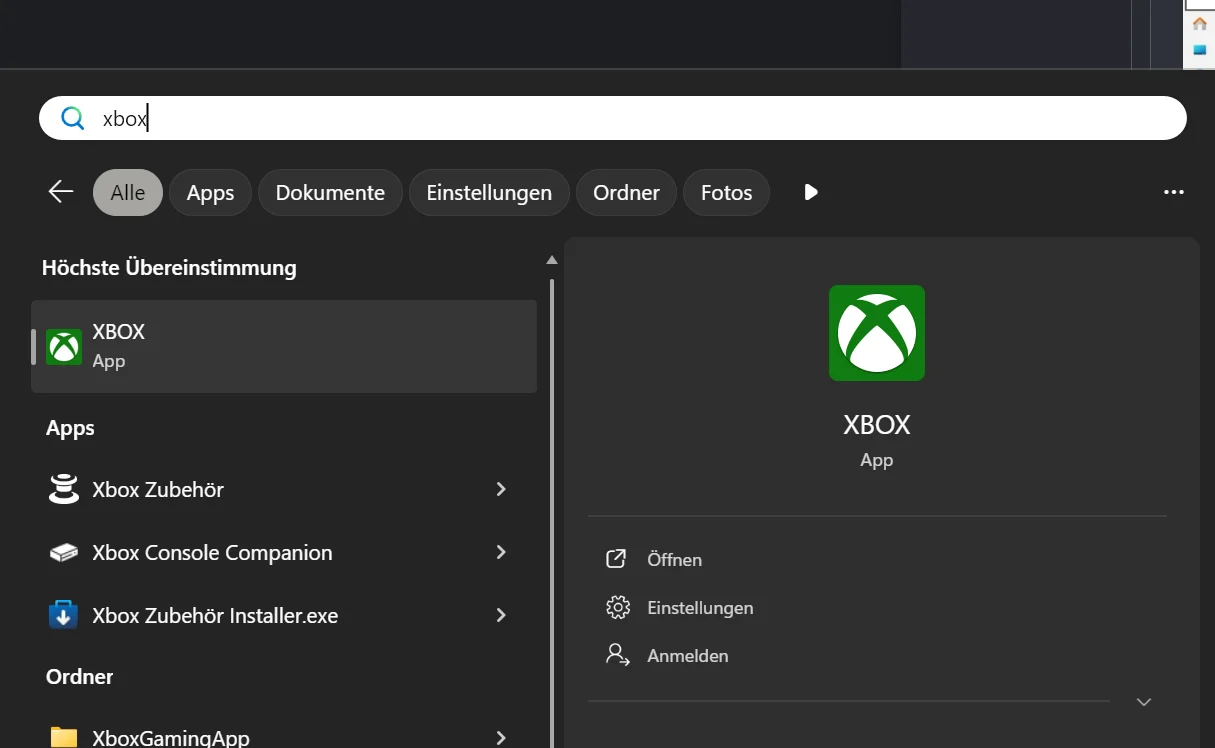Click the home icon in the background window
Viewport: 1215px width, 748px height.
tap(1200, 24)
